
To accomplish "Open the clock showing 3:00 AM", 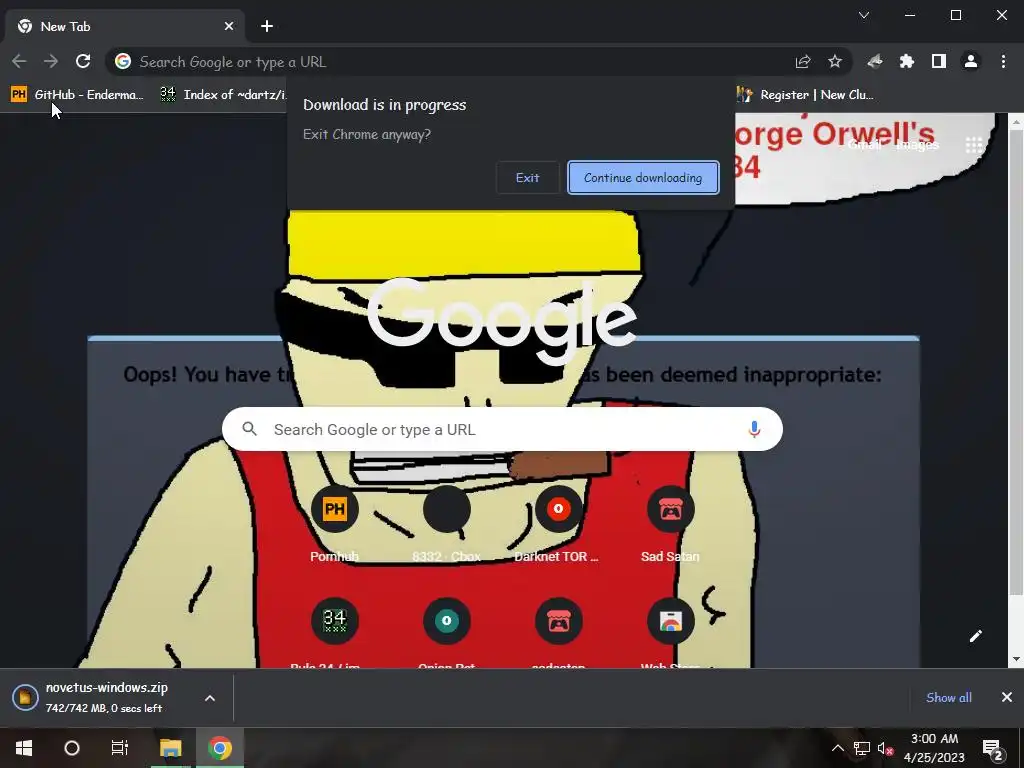I will (934, 748).
